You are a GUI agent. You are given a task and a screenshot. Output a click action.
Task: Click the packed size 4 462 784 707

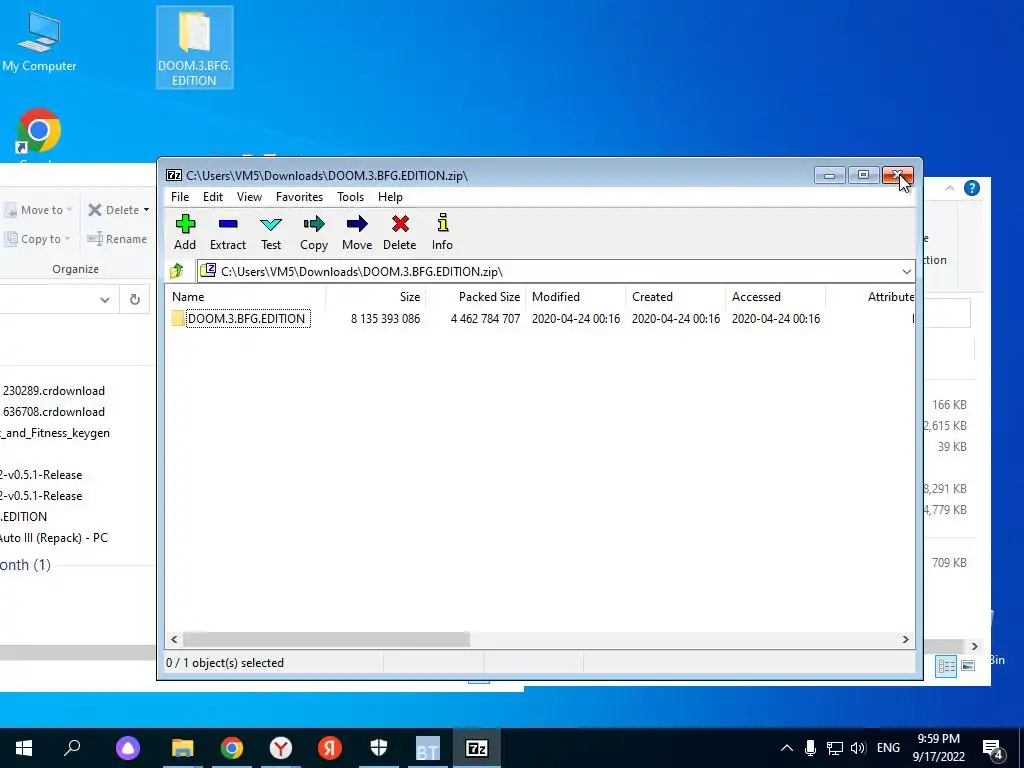(485, 319)
